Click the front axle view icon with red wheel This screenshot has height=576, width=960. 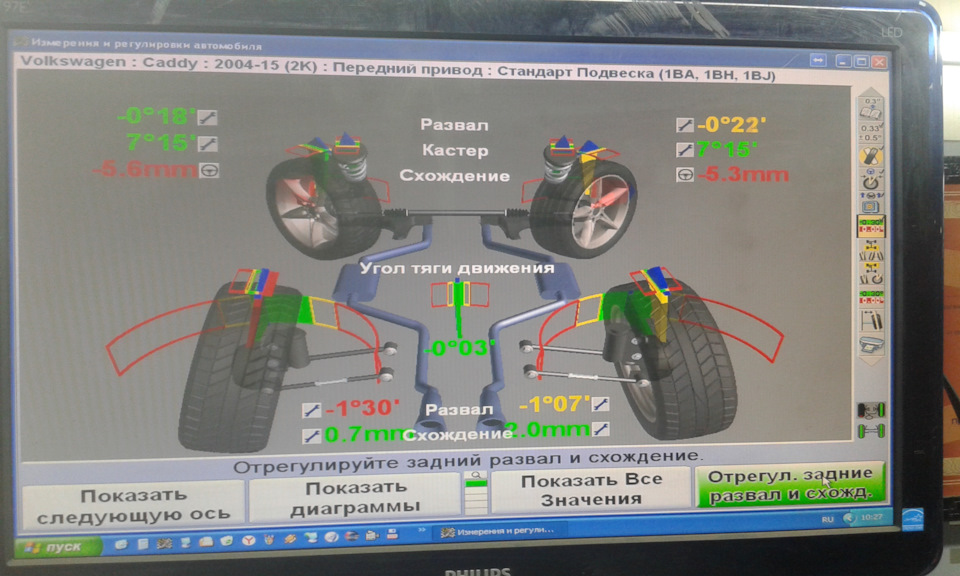point(871,410)
